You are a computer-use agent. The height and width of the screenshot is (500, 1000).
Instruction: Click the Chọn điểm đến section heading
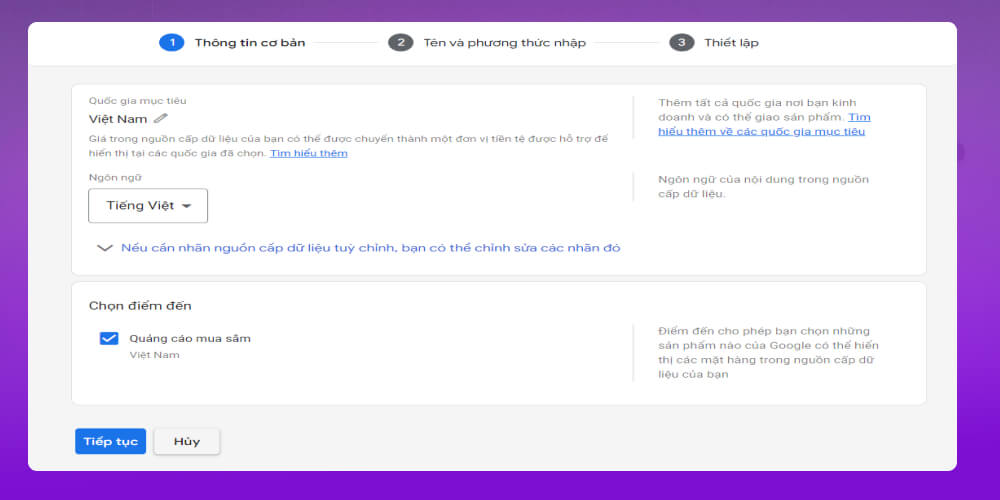pos(140,306)
